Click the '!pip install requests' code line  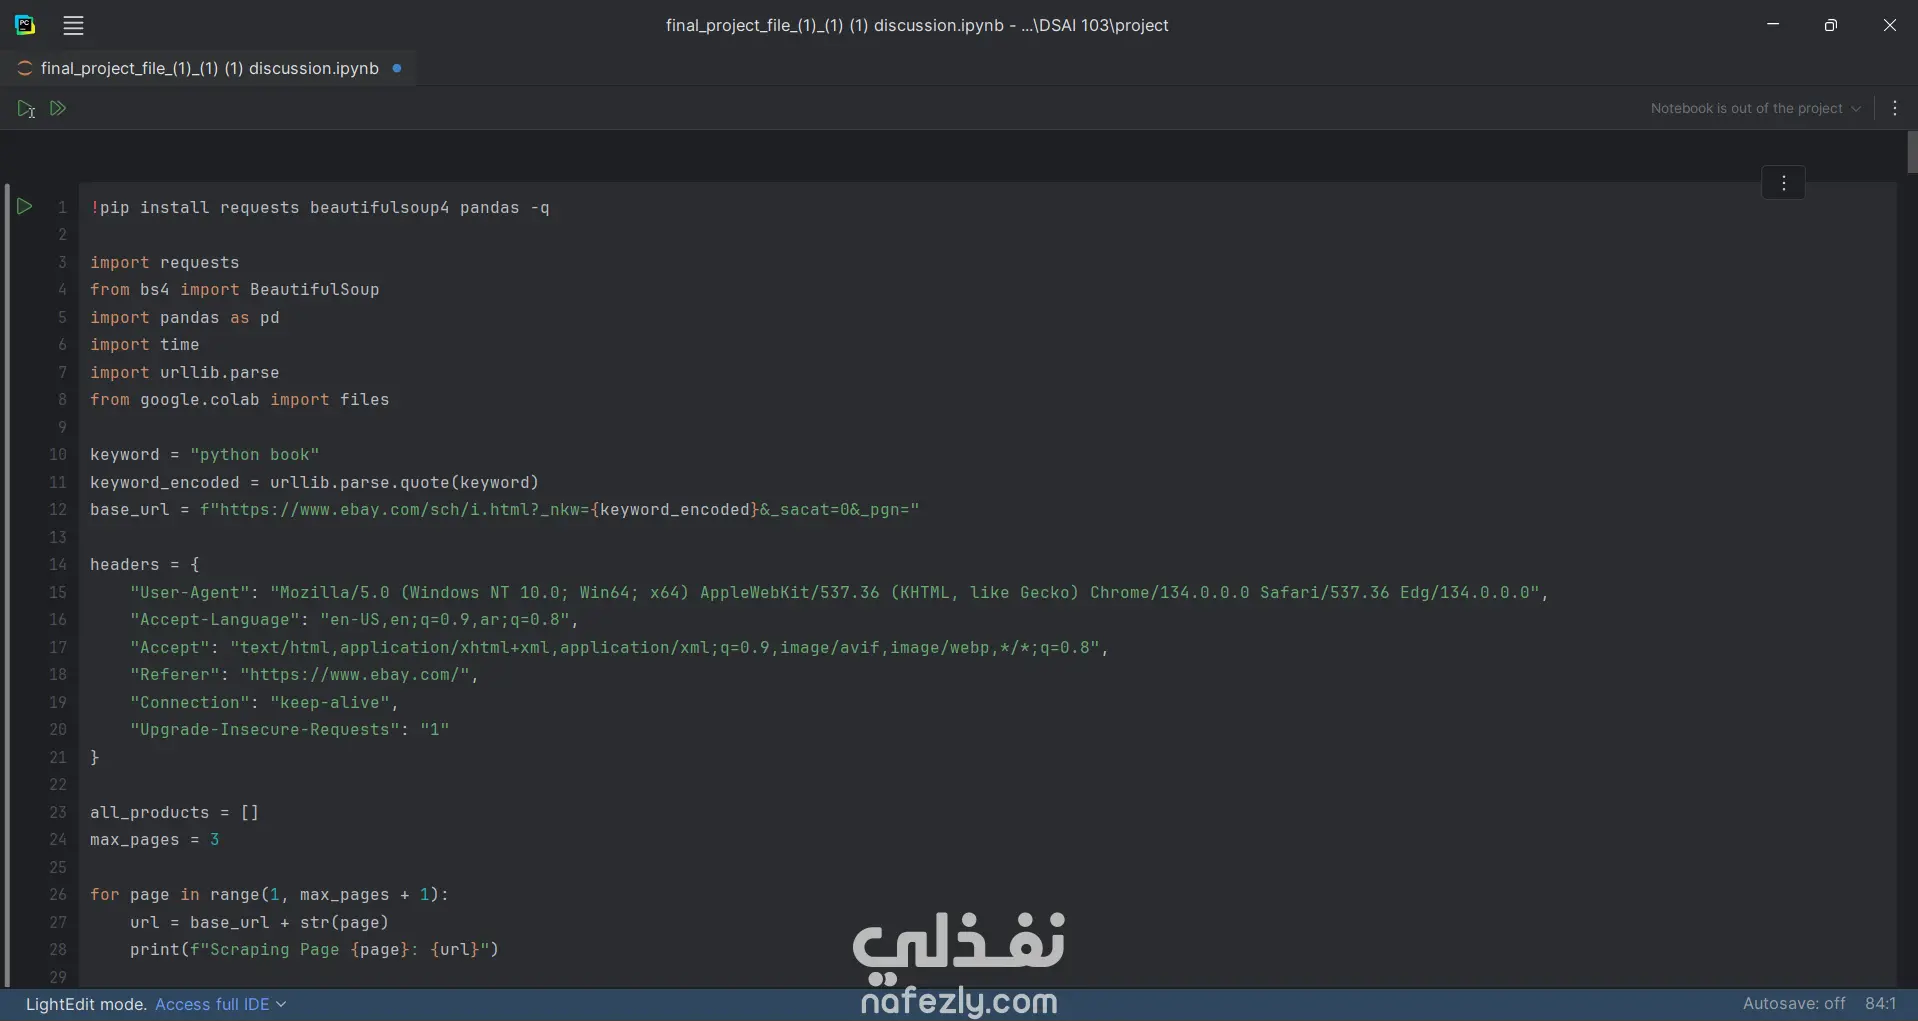pos(320,208)
